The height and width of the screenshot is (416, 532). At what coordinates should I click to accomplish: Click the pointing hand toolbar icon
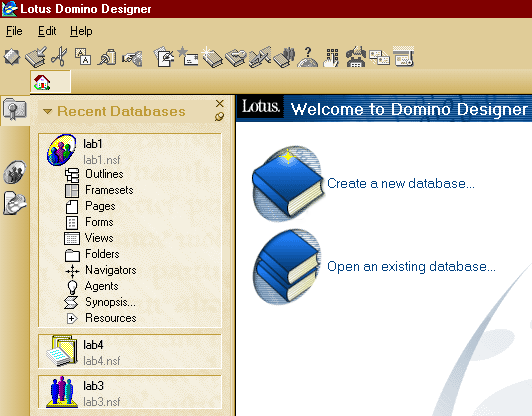[x=132, y=58]
